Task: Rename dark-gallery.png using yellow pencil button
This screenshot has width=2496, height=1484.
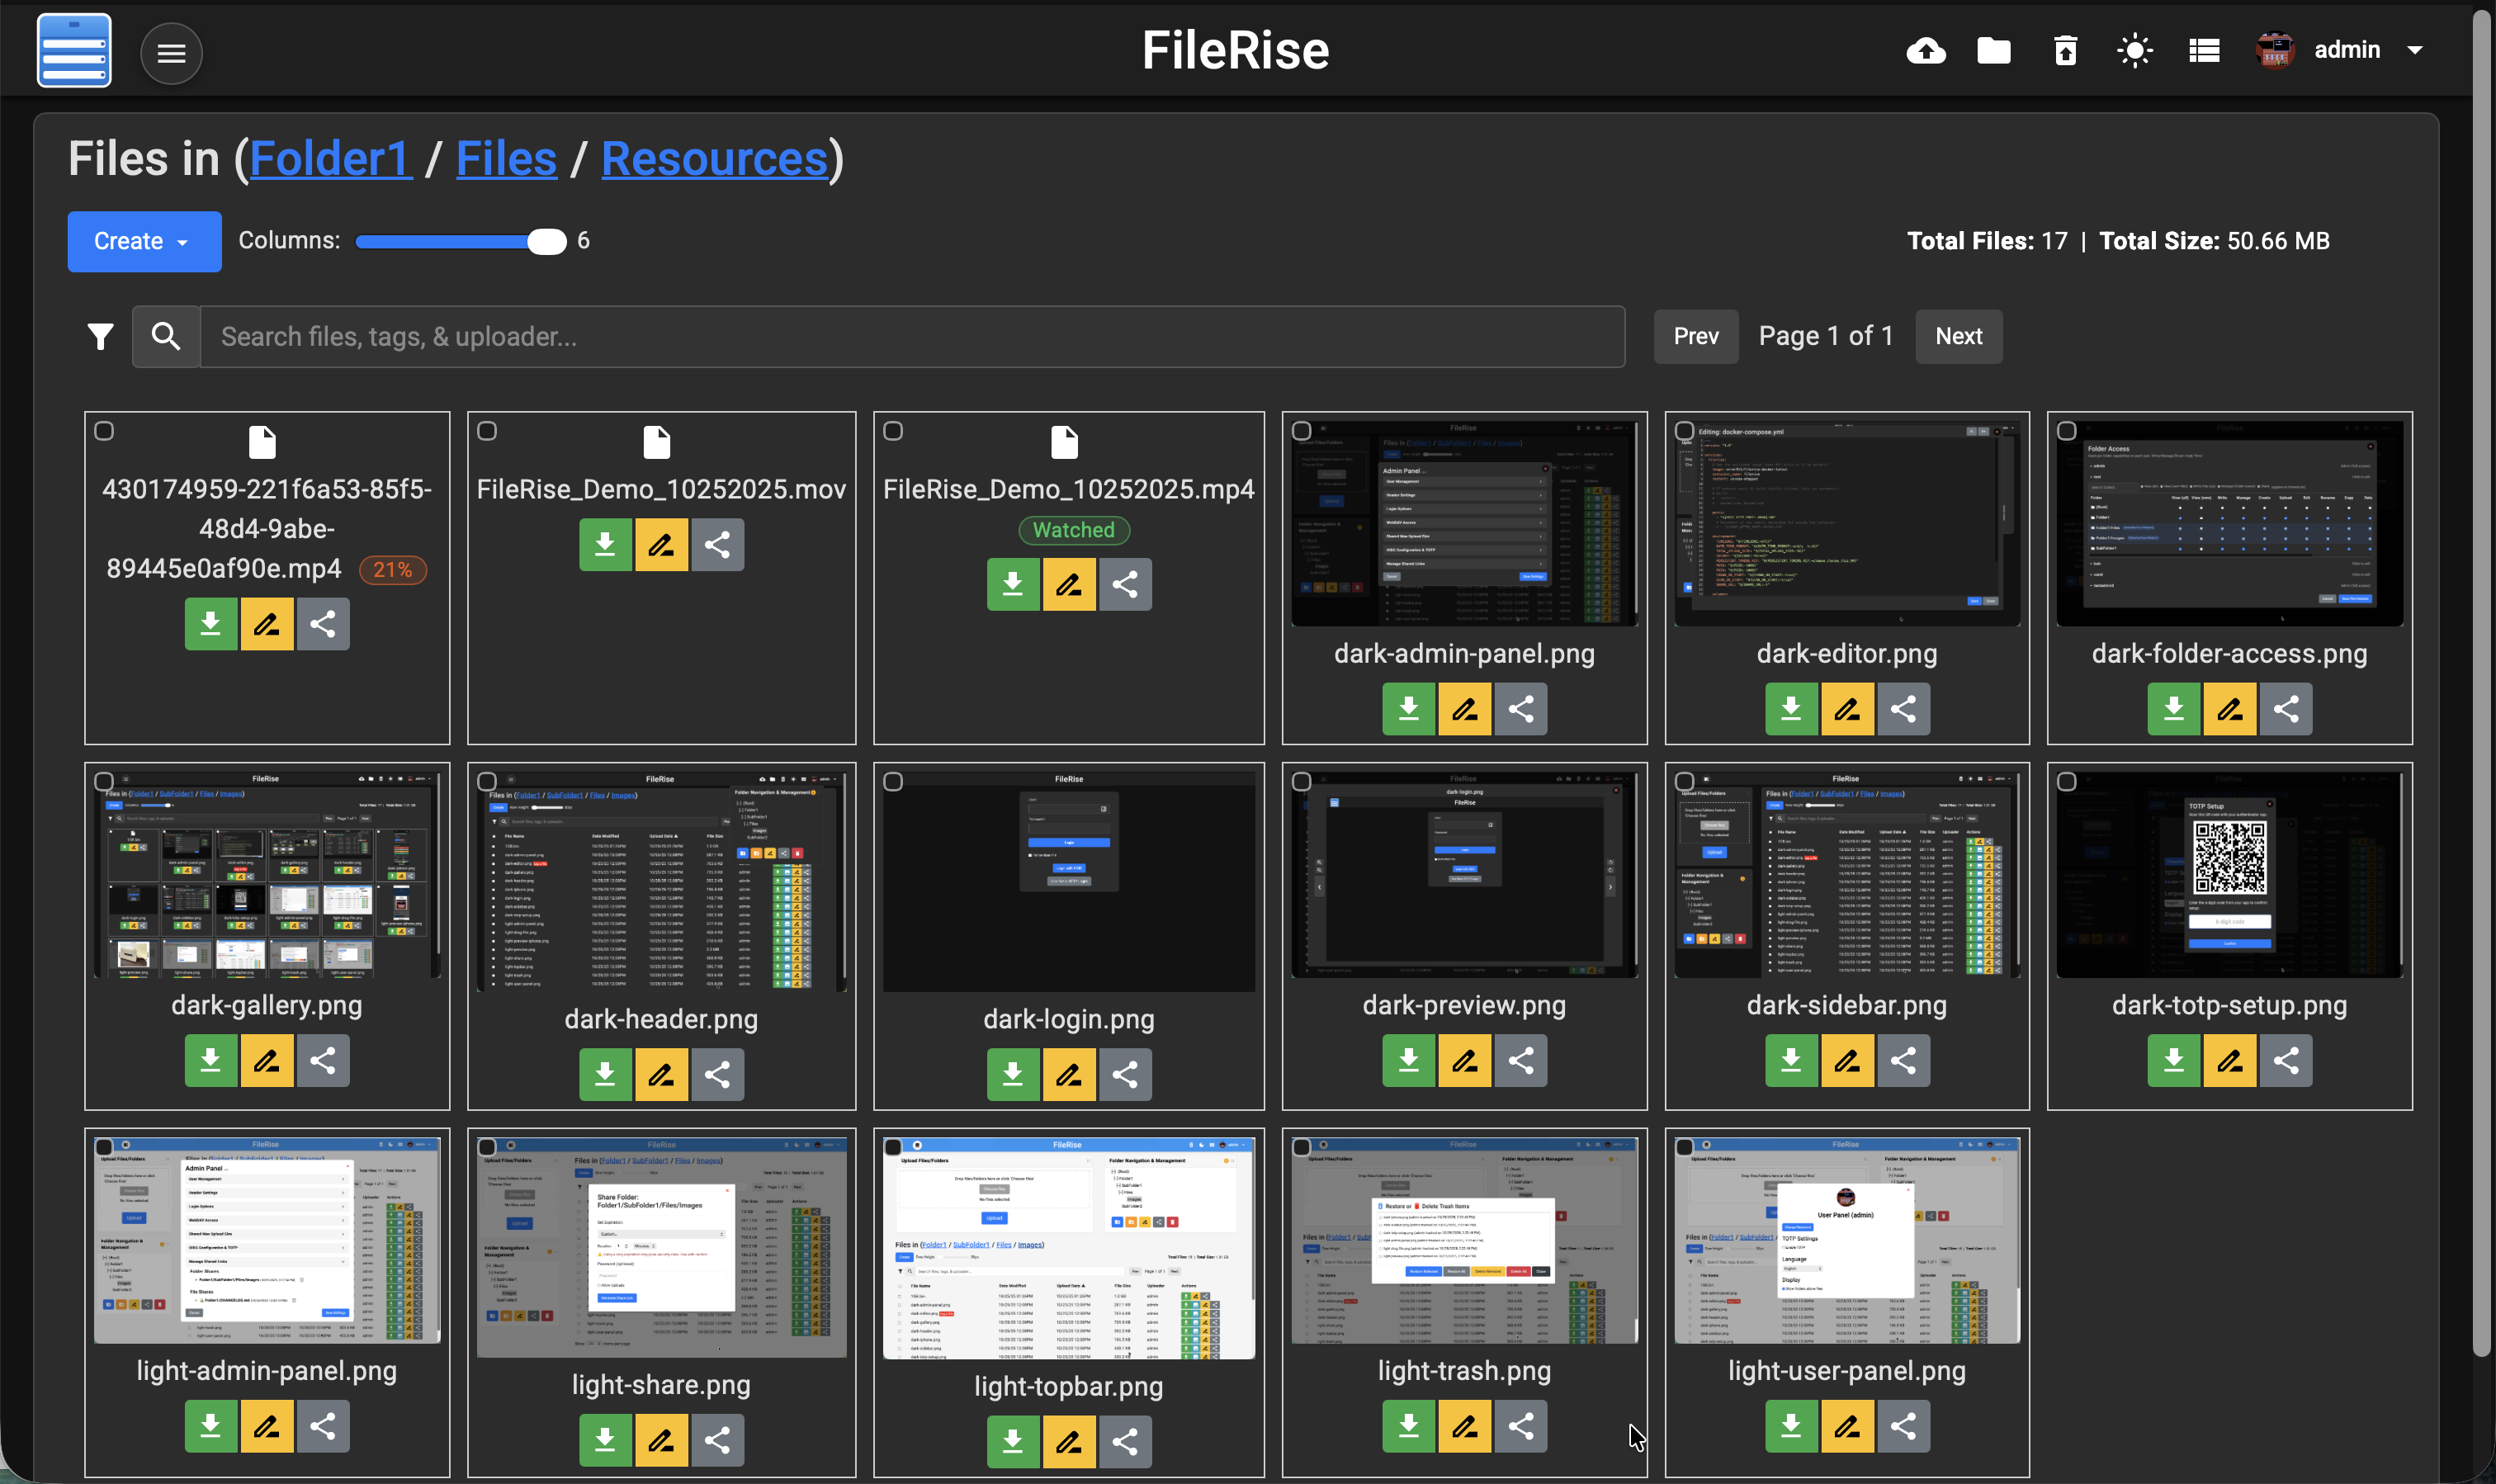Action: click(x=266, y=1060)
